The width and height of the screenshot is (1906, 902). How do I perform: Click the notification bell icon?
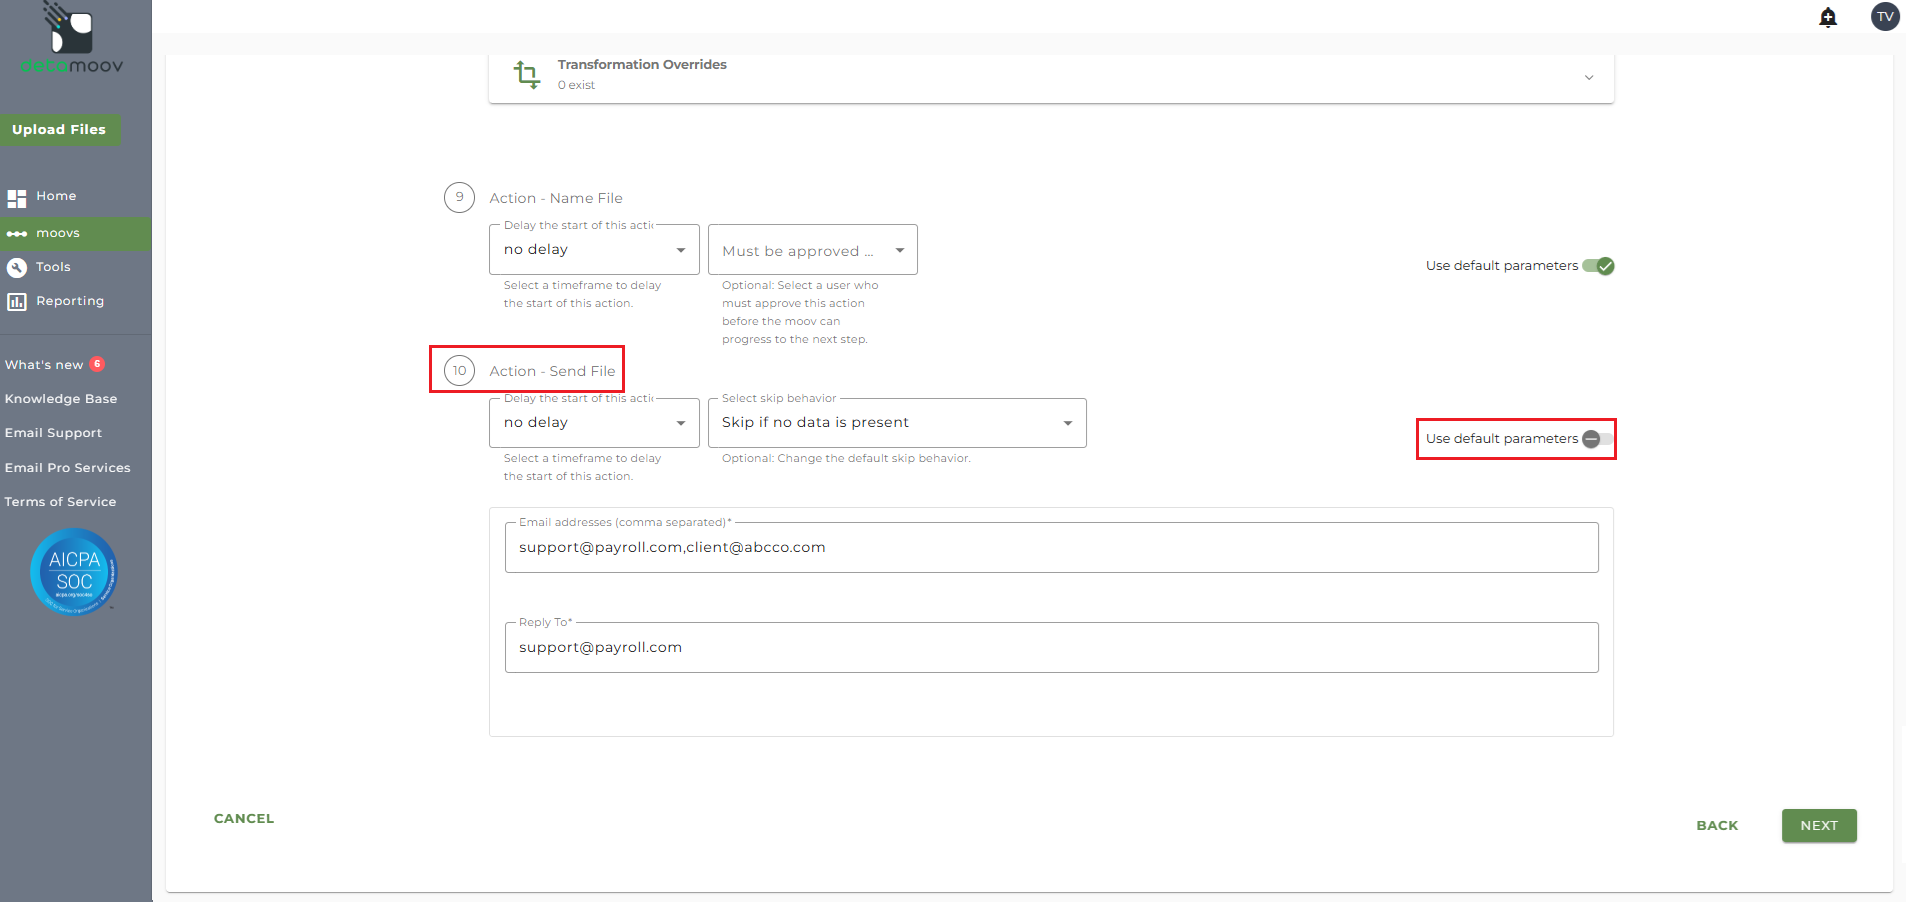coord(1828,17)
